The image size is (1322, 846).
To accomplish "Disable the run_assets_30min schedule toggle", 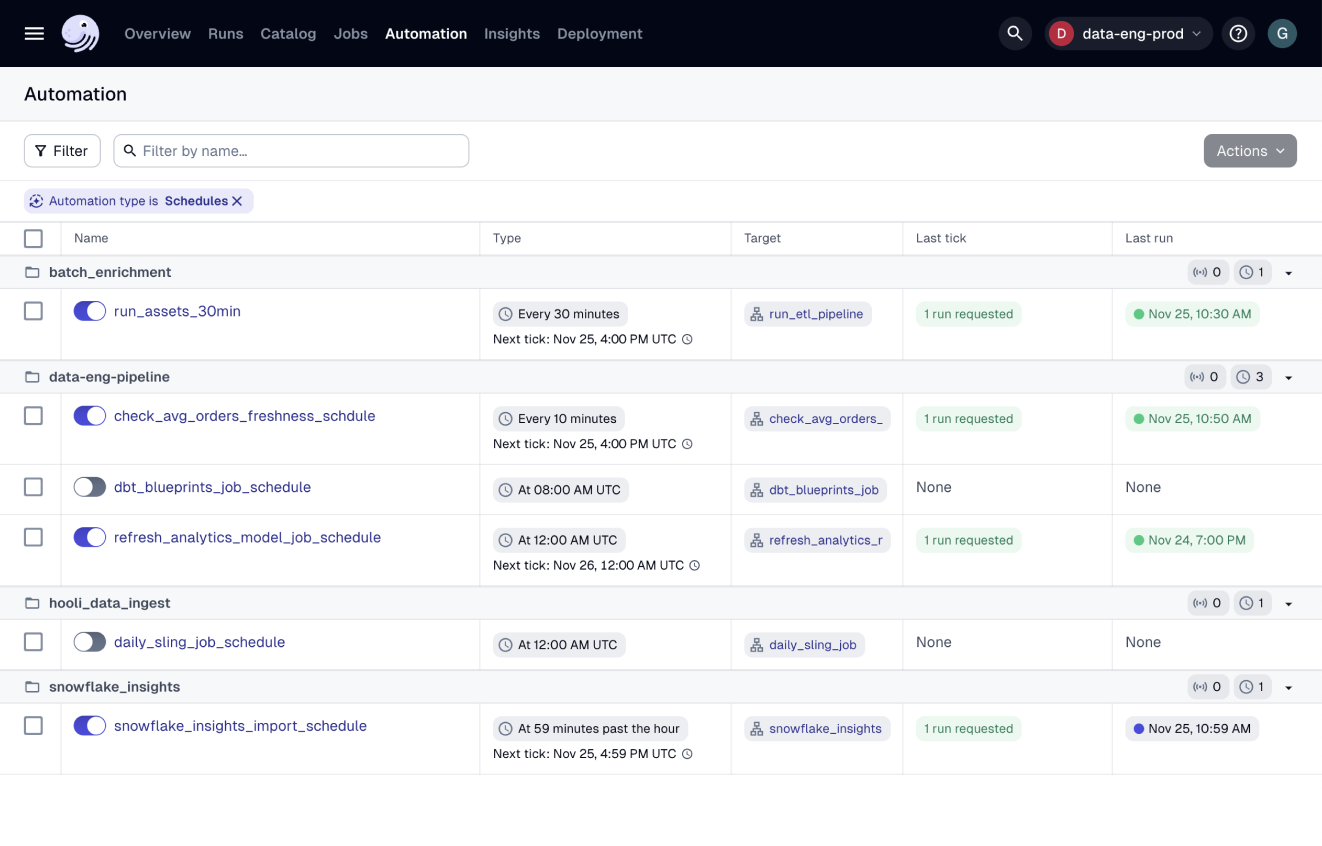I will click(89, 311).
